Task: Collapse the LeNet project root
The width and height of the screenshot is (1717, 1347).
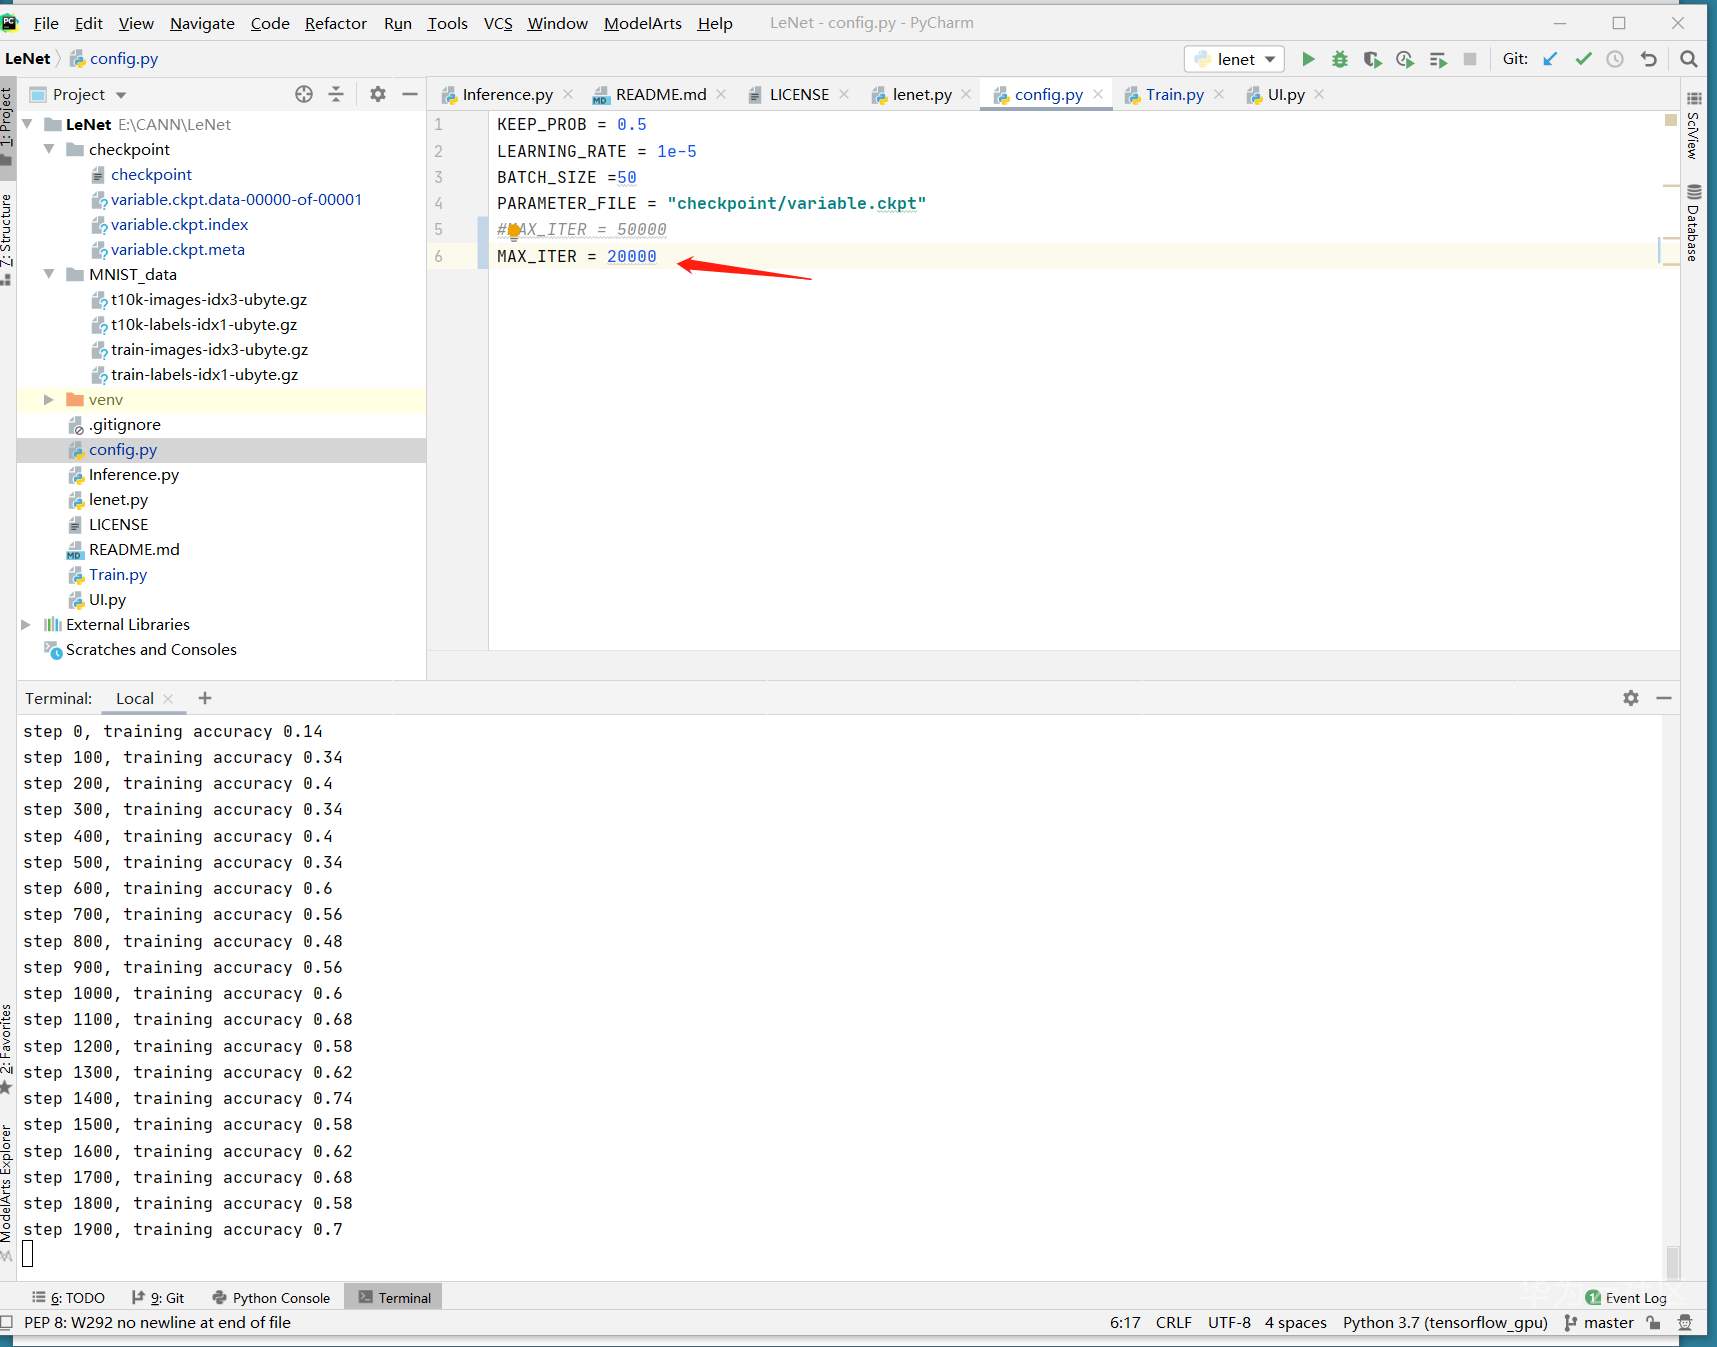Action: click(28, 124)
